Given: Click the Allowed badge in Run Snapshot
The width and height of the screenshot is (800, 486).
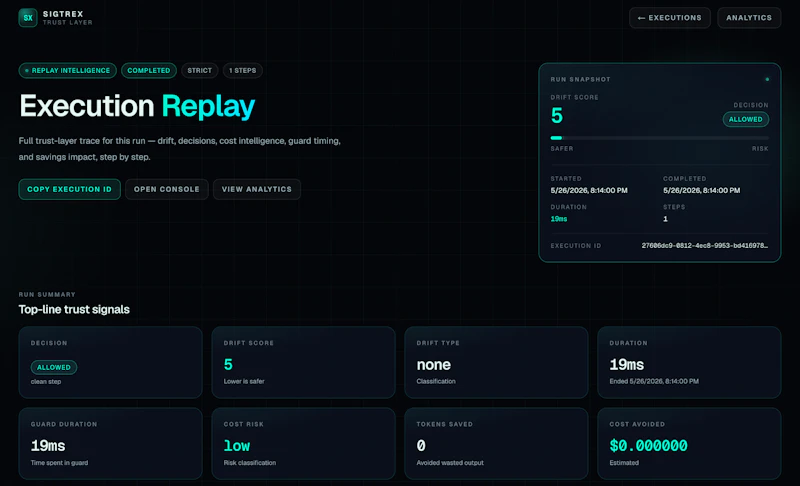Looking at the screenshot, I should point(745,119).
